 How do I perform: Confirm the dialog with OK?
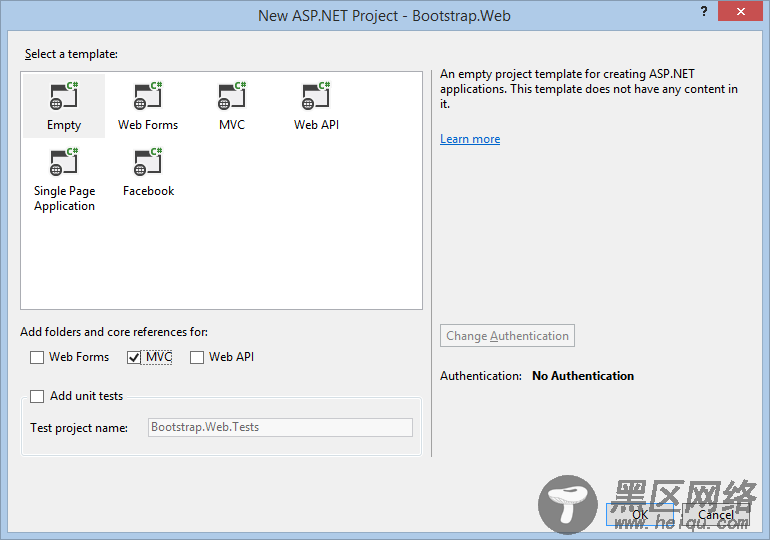click(640, 514)
